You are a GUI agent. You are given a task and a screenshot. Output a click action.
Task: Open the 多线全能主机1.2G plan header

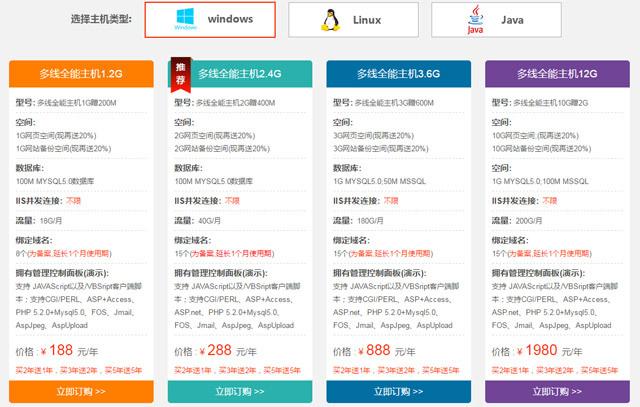coord(81,74)
